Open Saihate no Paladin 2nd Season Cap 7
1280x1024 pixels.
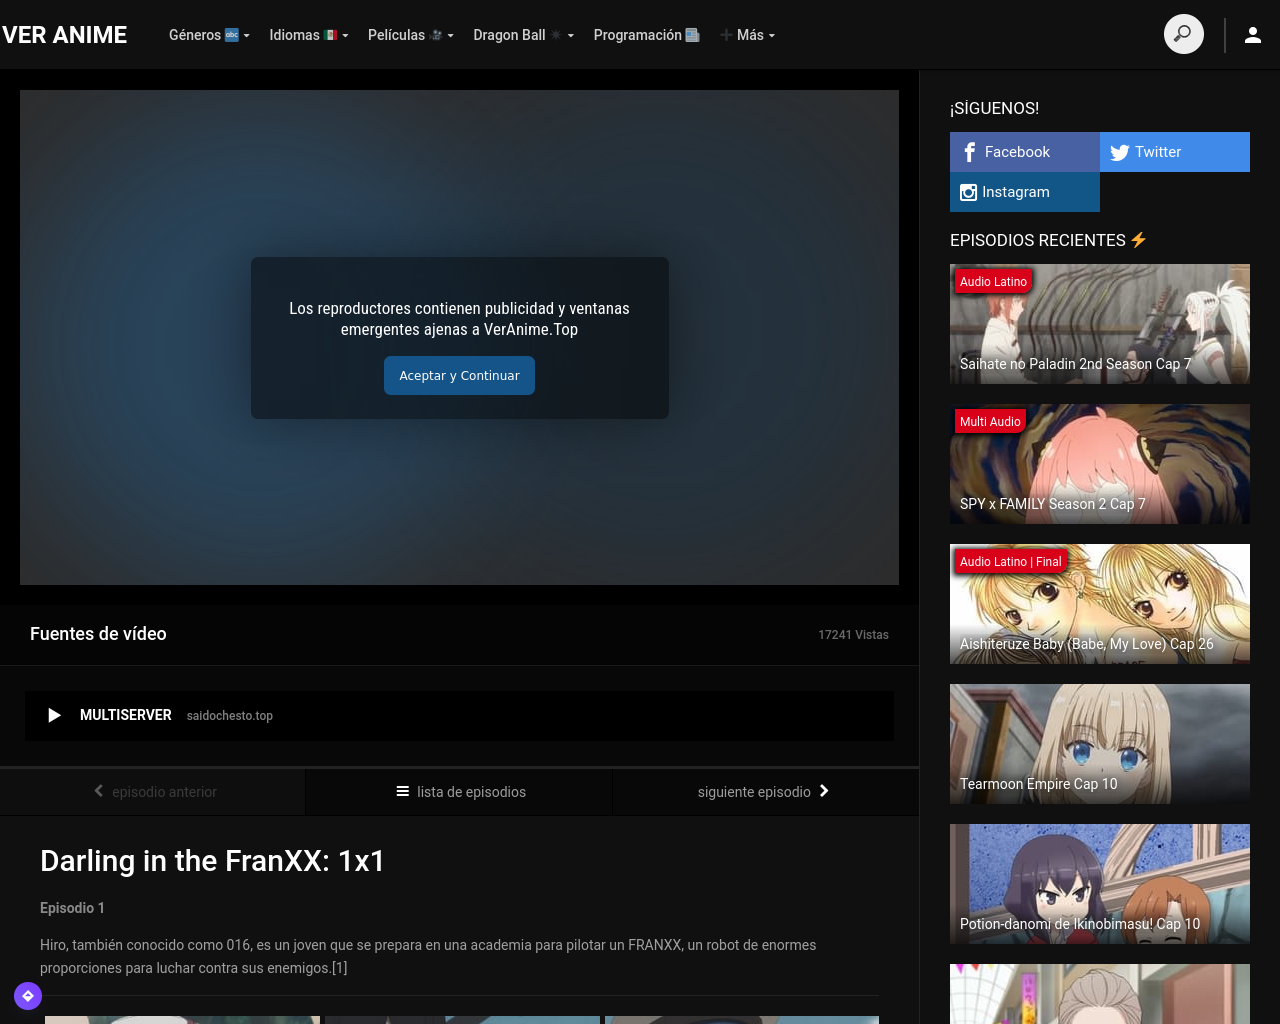[x=1100, y=324]
